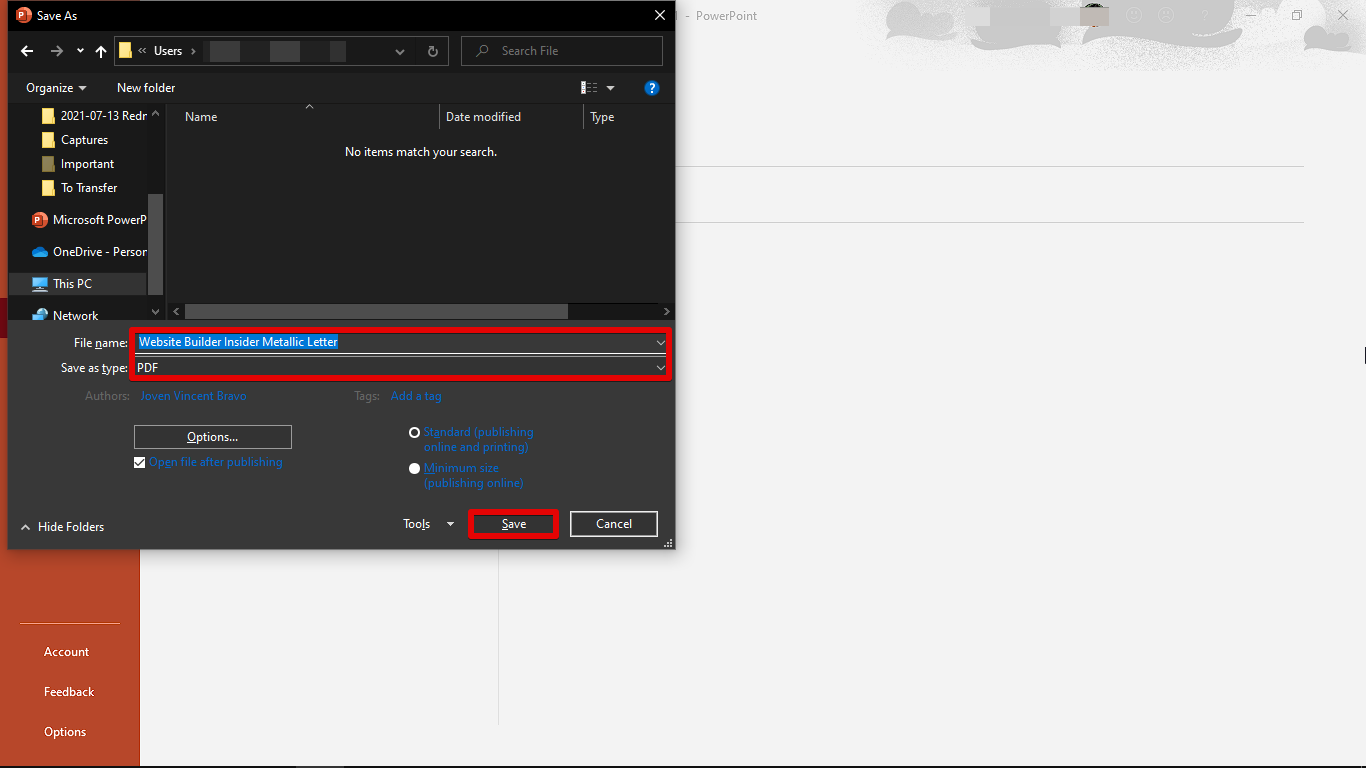Add a tag to the file
The image size is (1366, 768).
(416, 395)
